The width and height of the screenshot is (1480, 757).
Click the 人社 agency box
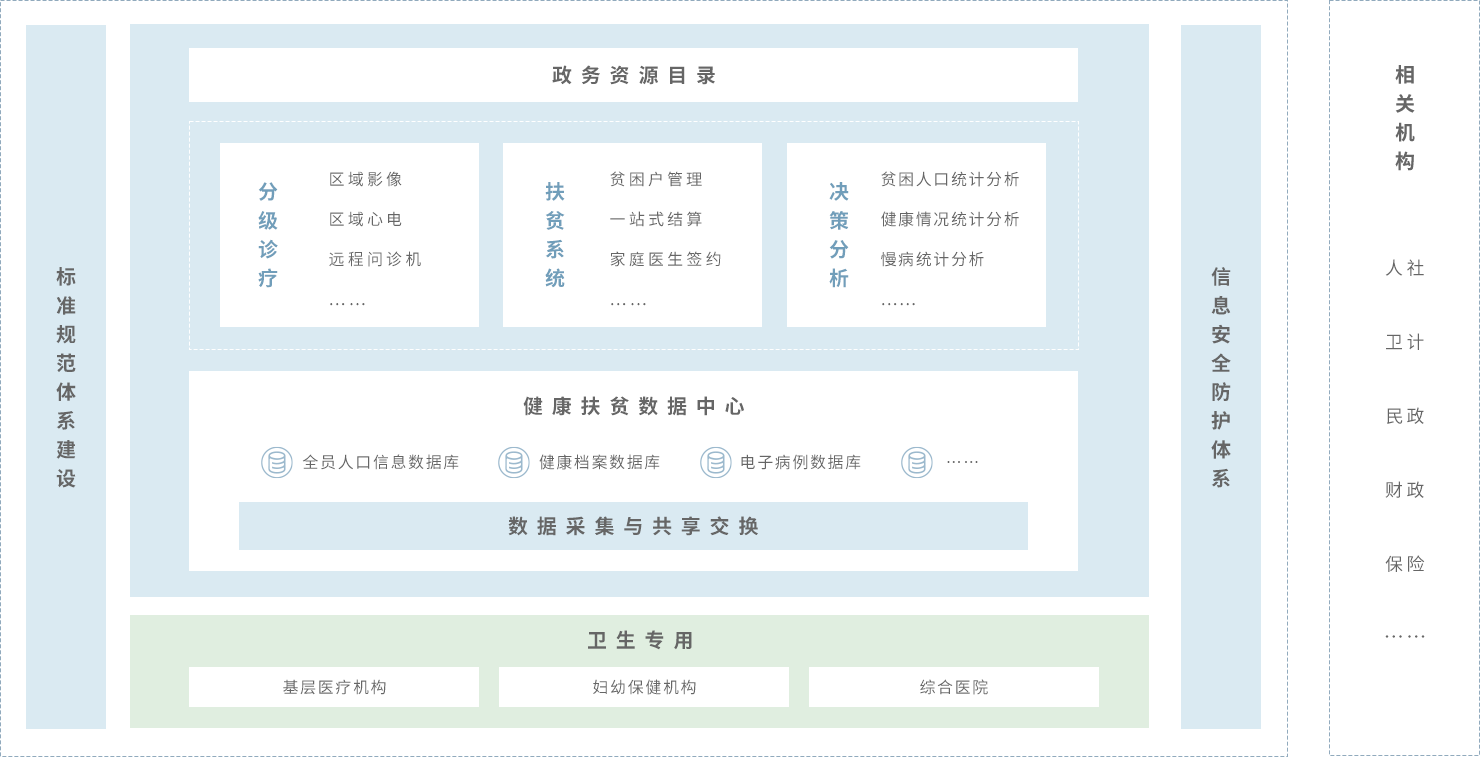[x=1404, y=268]
